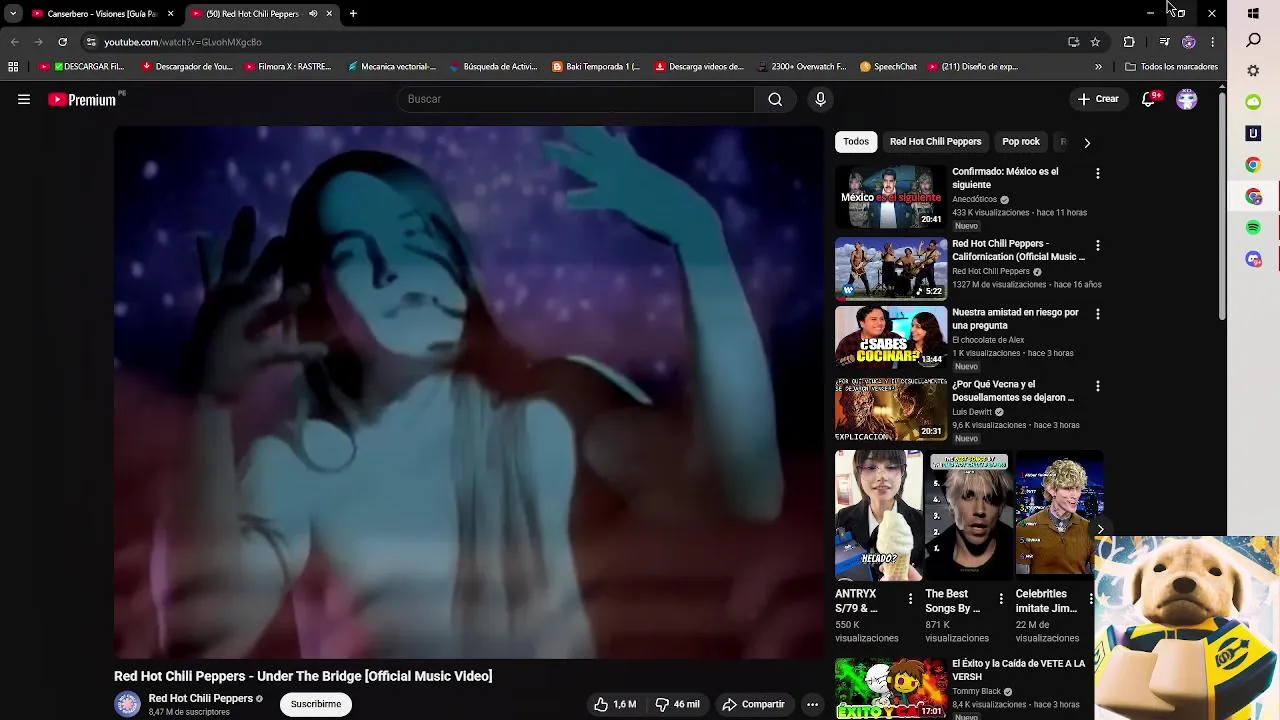The width and height of the screenshot is (1280, 720).
Task: Open Chrome three-dot main menu
Action: pyautogui.click(x=1212, y=42)
